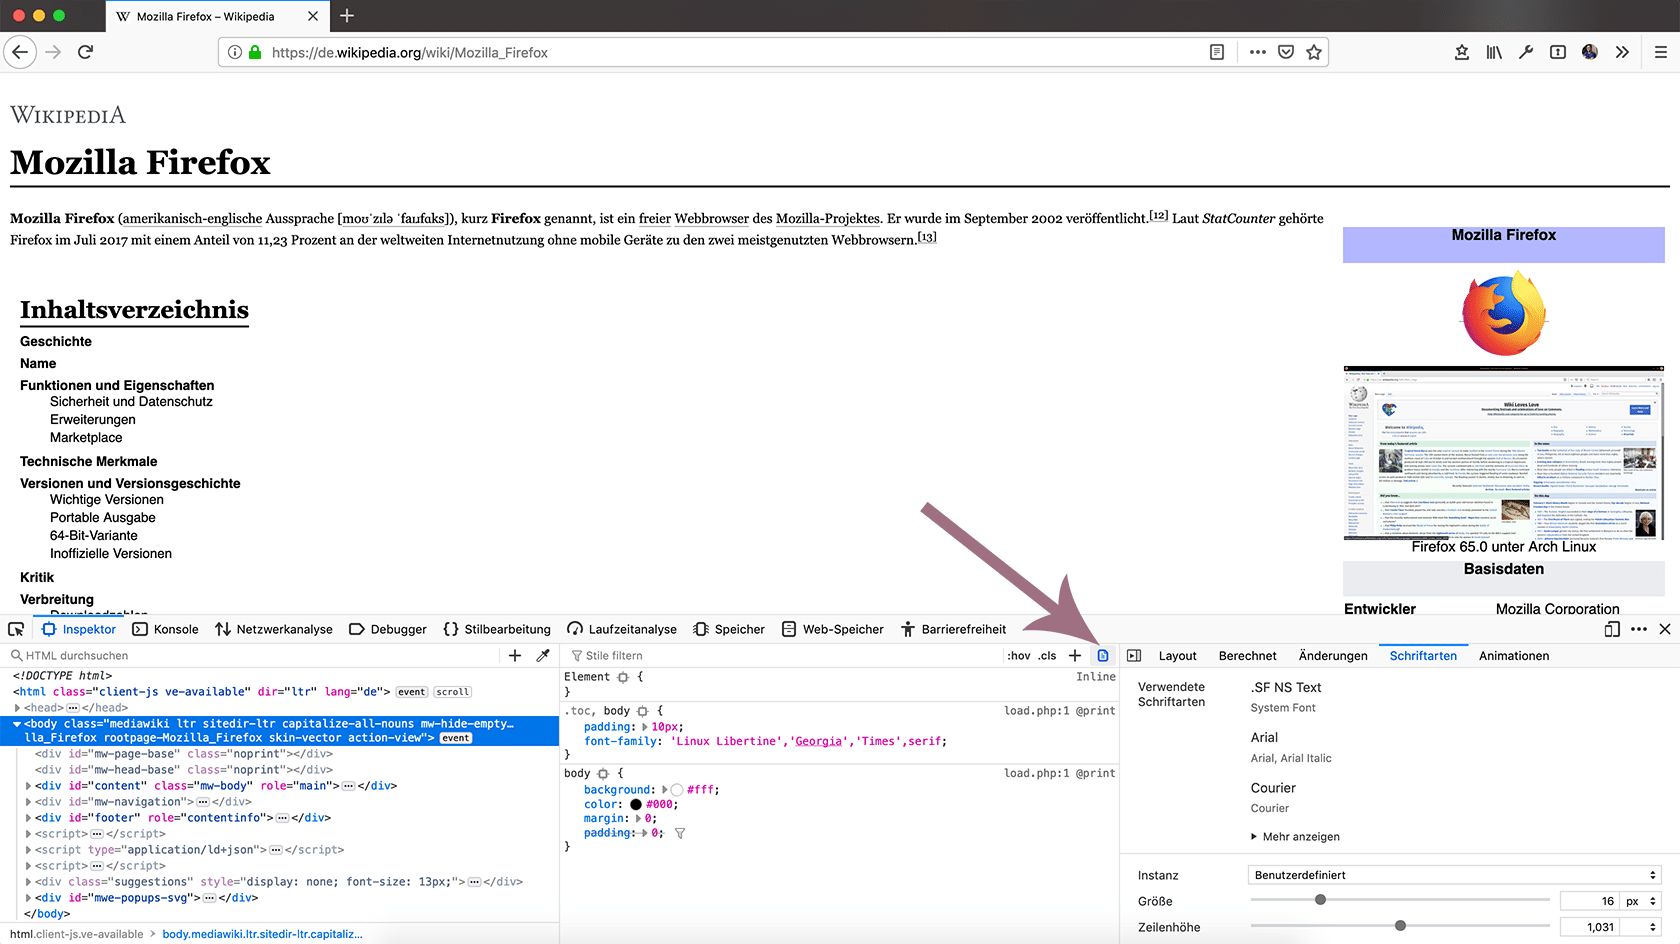
Task: Reload the current page
Action: pos(86,52)
